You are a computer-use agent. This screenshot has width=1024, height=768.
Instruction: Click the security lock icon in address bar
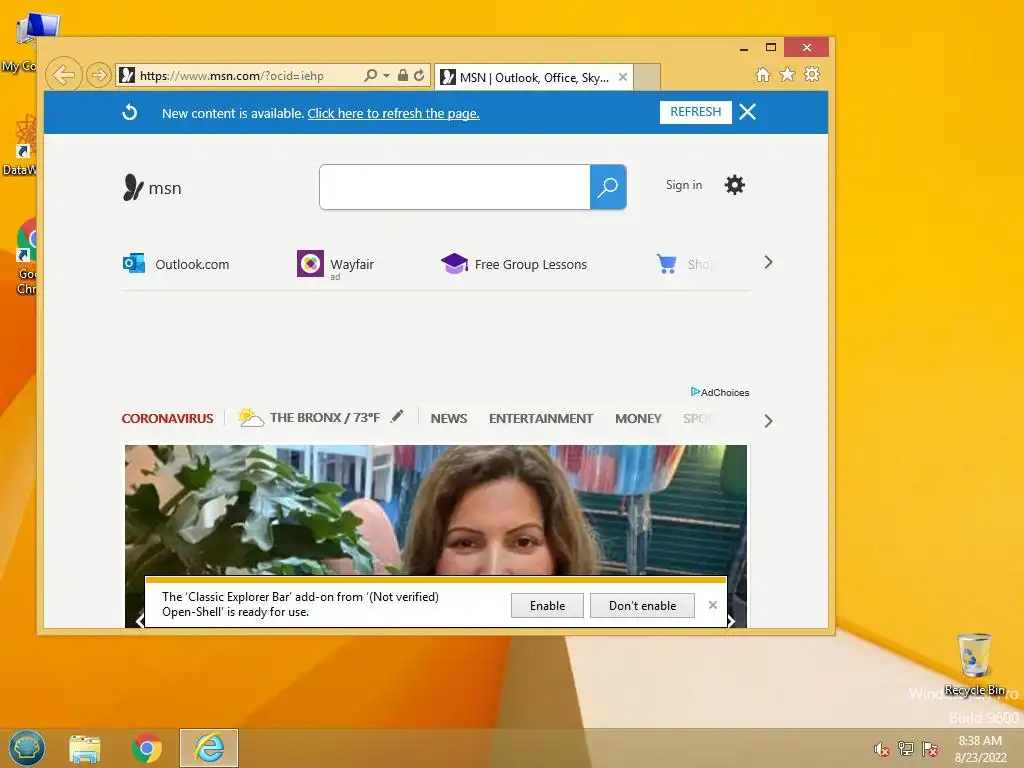403,76
